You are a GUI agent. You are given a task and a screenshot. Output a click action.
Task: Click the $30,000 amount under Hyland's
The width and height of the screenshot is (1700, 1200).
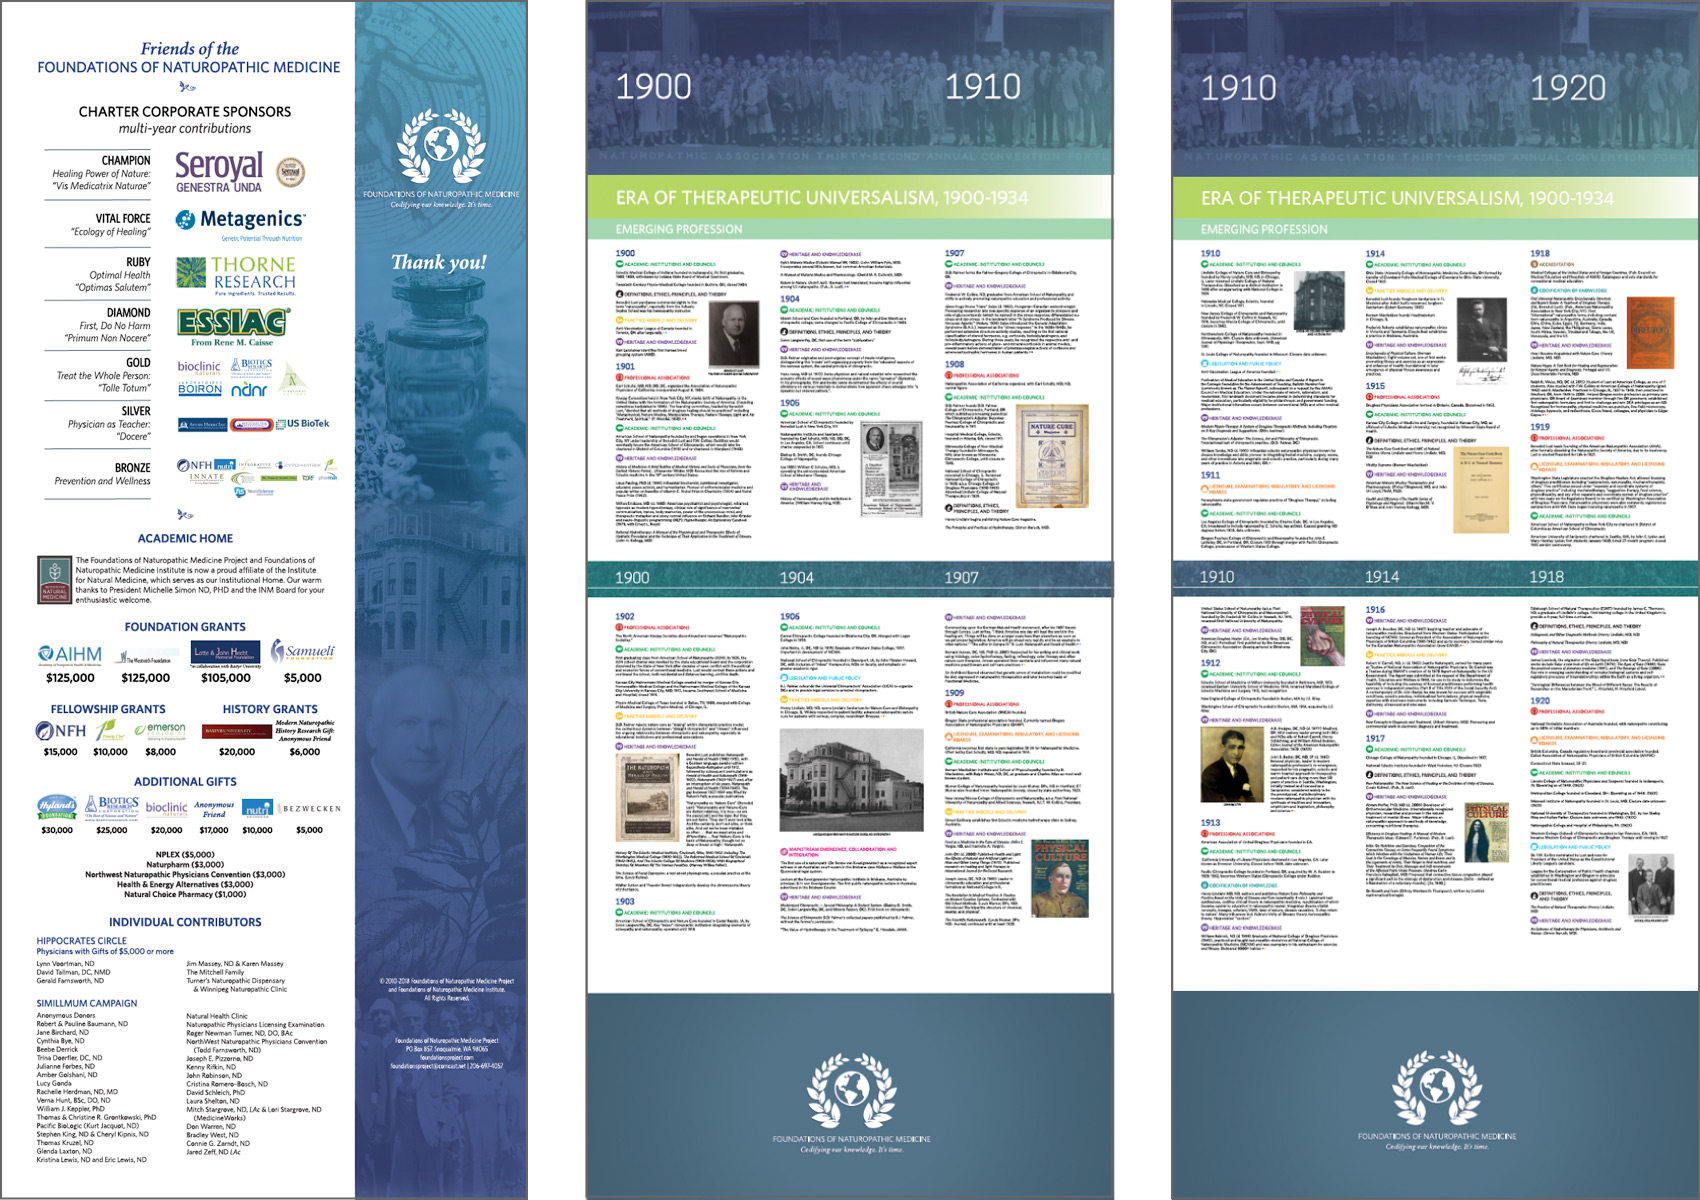click(x=57, y=830)
